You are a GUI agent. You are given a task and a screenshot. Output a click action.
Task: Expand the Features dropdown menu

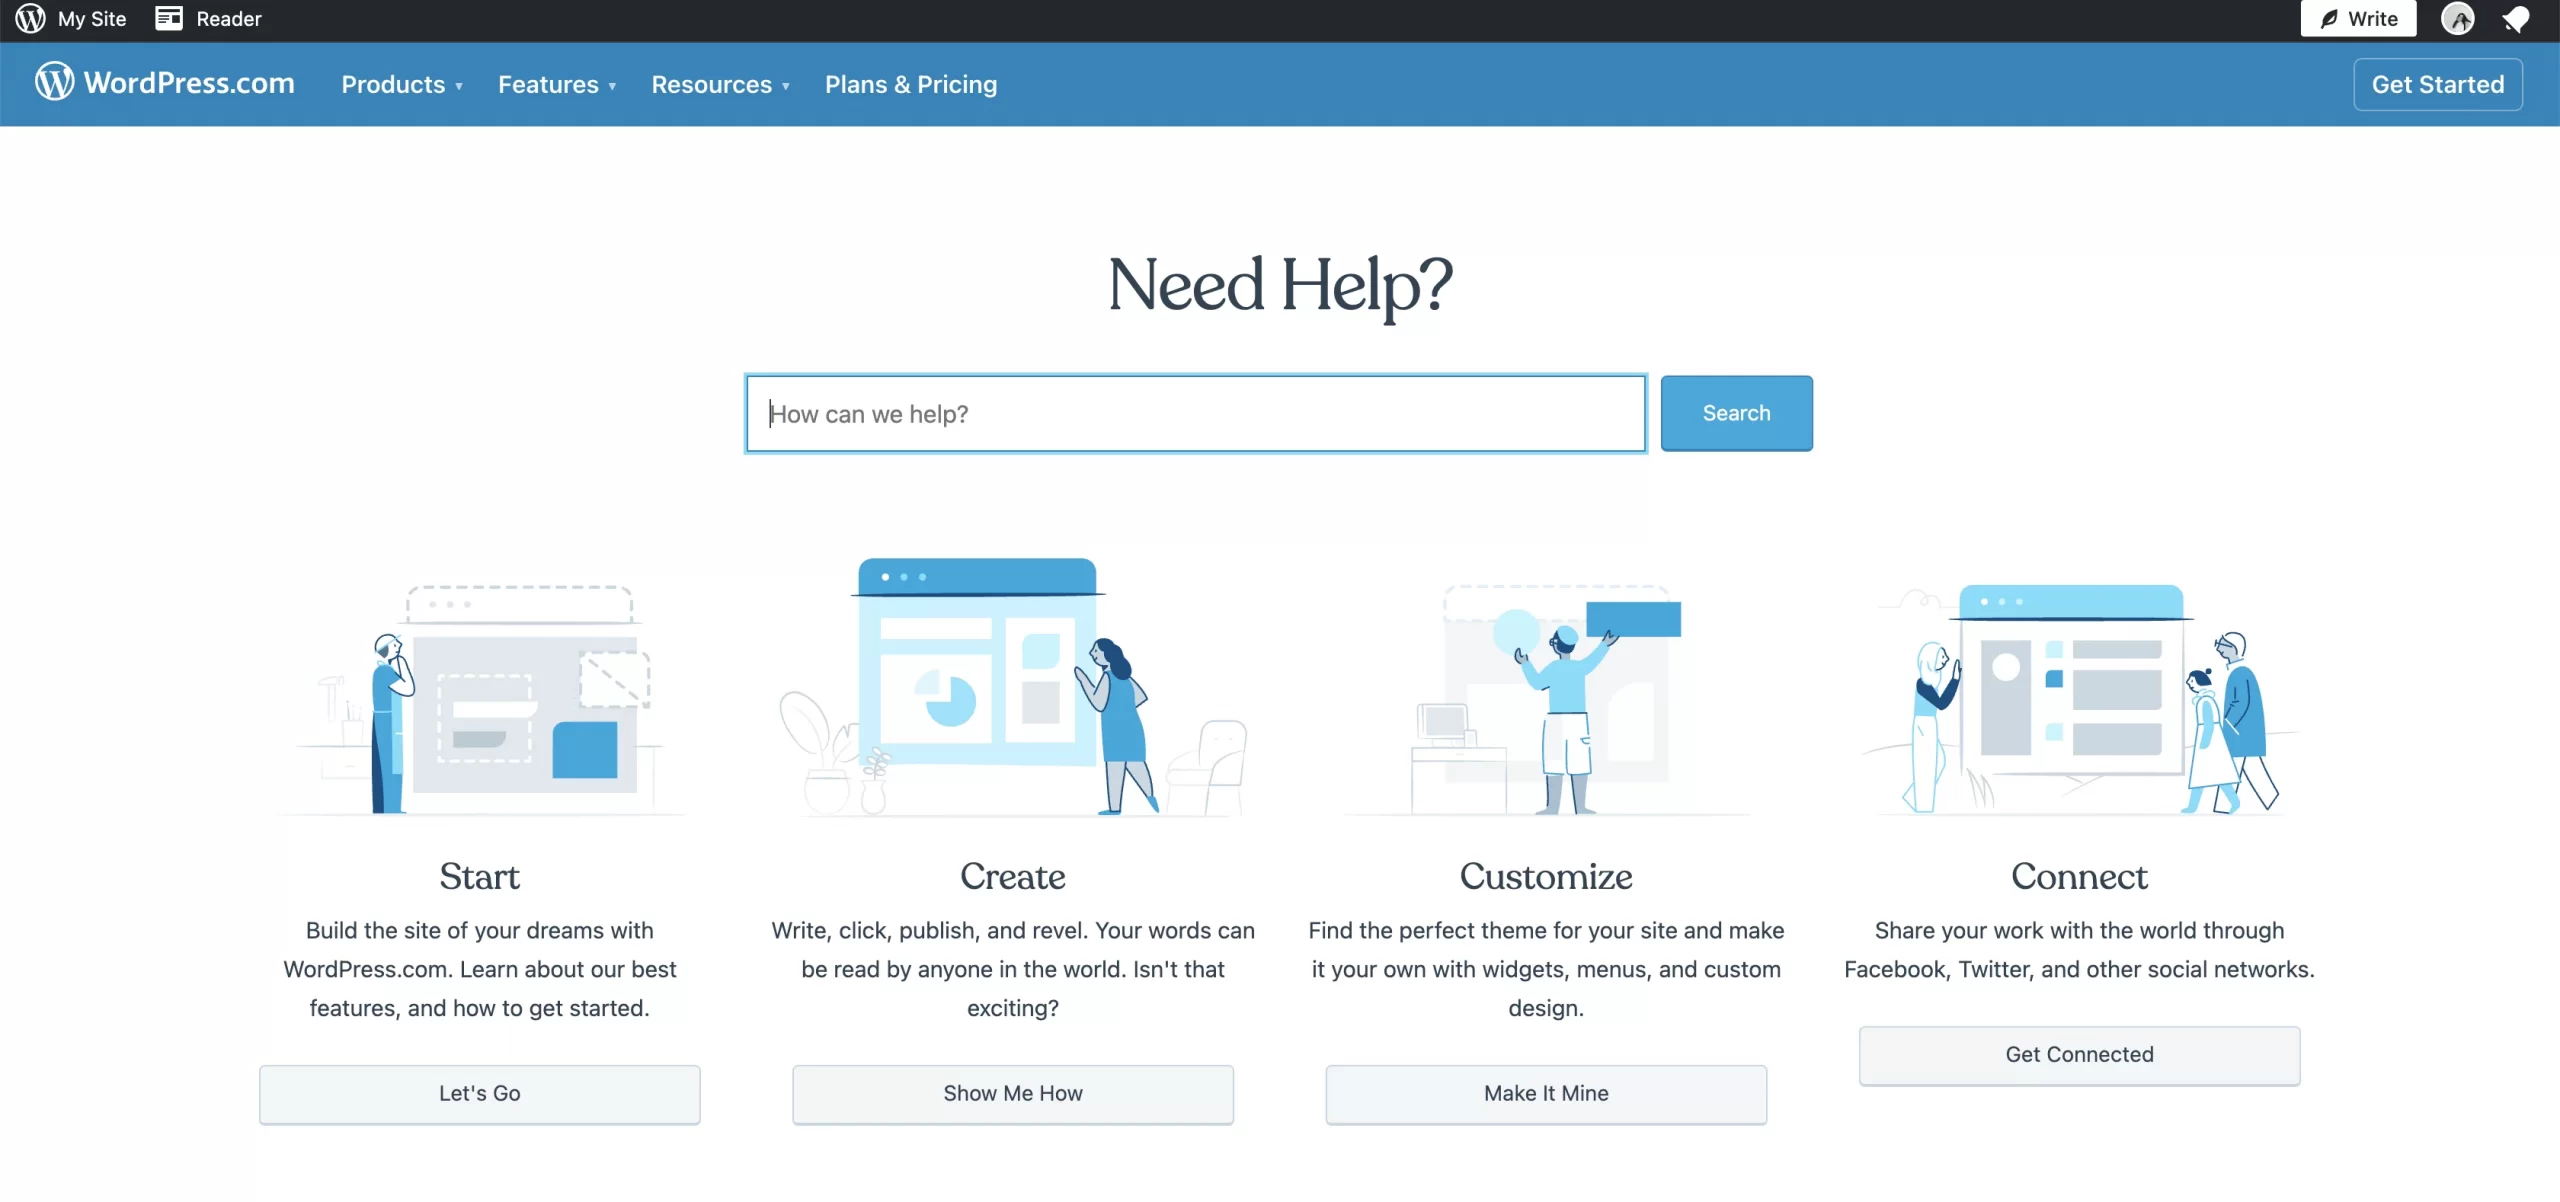pyautogui.click(x=555, y=83)
